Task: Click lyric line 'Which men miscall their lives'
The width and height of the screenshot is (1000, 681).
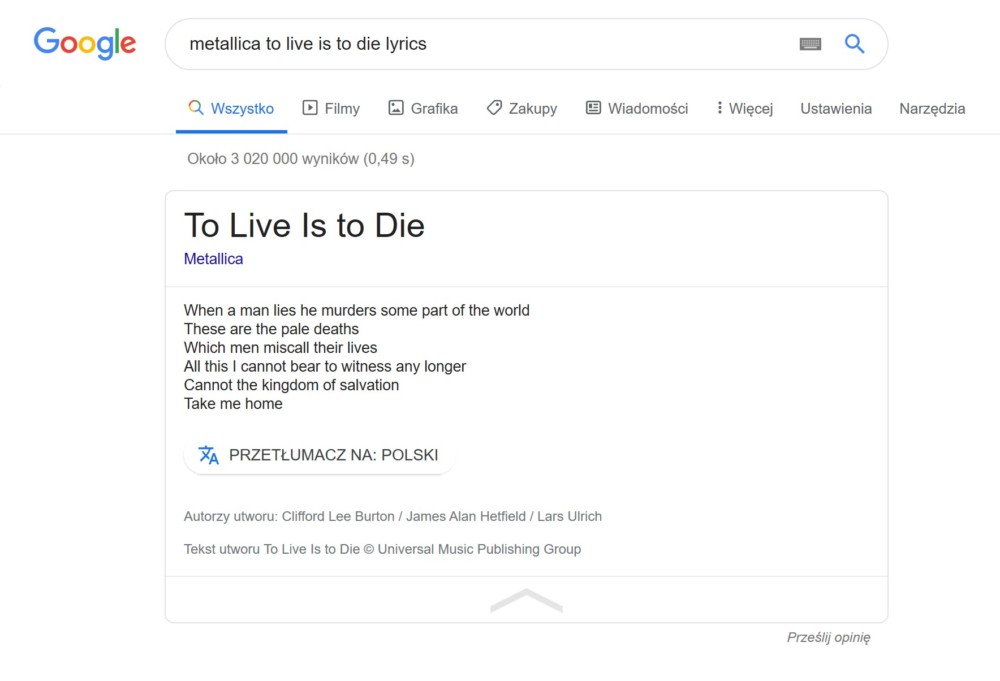Action: pos(281,348)
